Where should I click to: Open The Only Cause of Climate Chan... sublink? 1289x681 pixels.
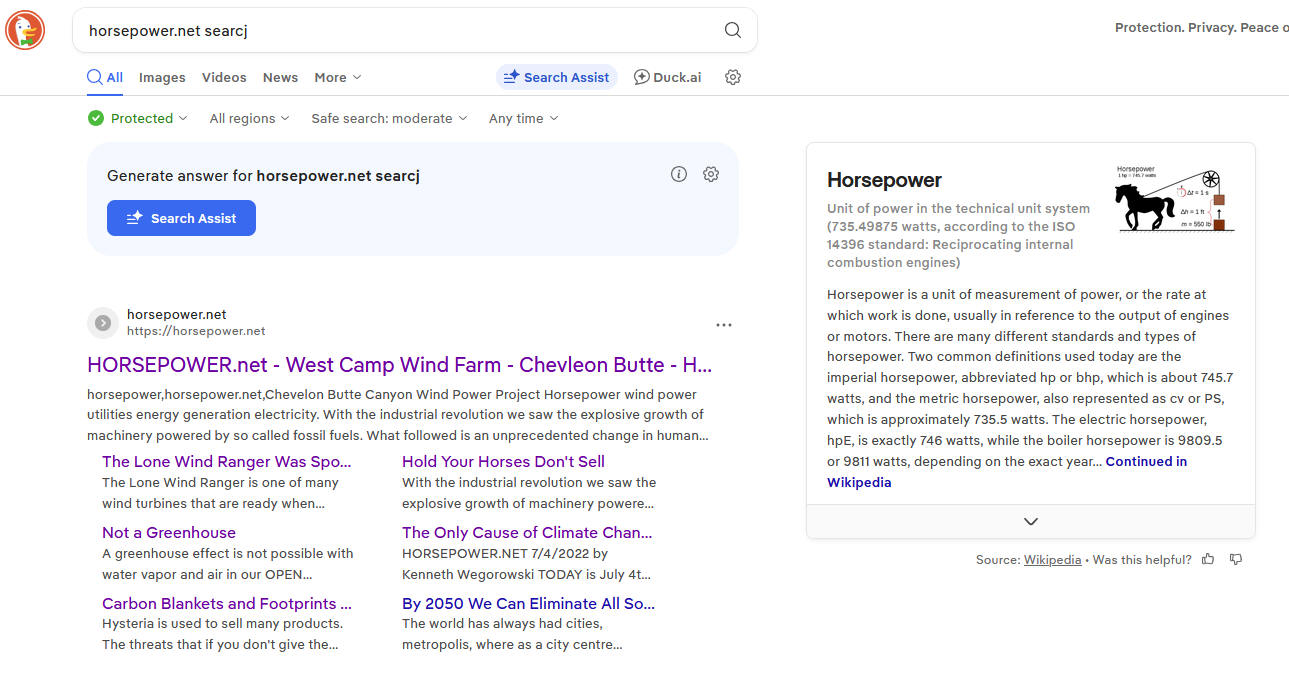click(x=527, y=532)
